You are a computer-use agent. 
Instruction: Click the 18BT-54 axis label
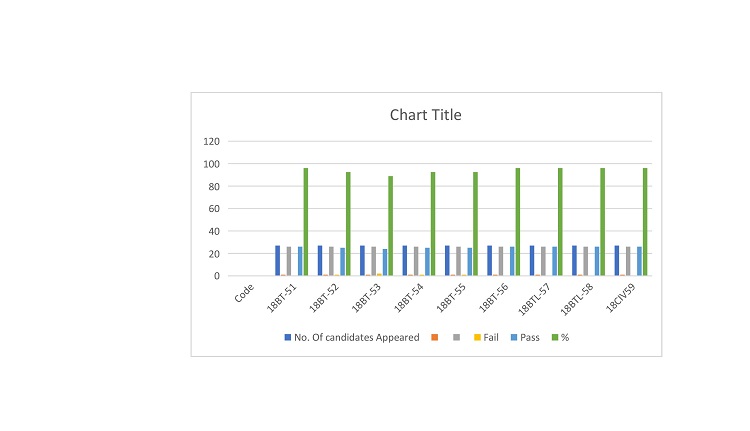408,298
